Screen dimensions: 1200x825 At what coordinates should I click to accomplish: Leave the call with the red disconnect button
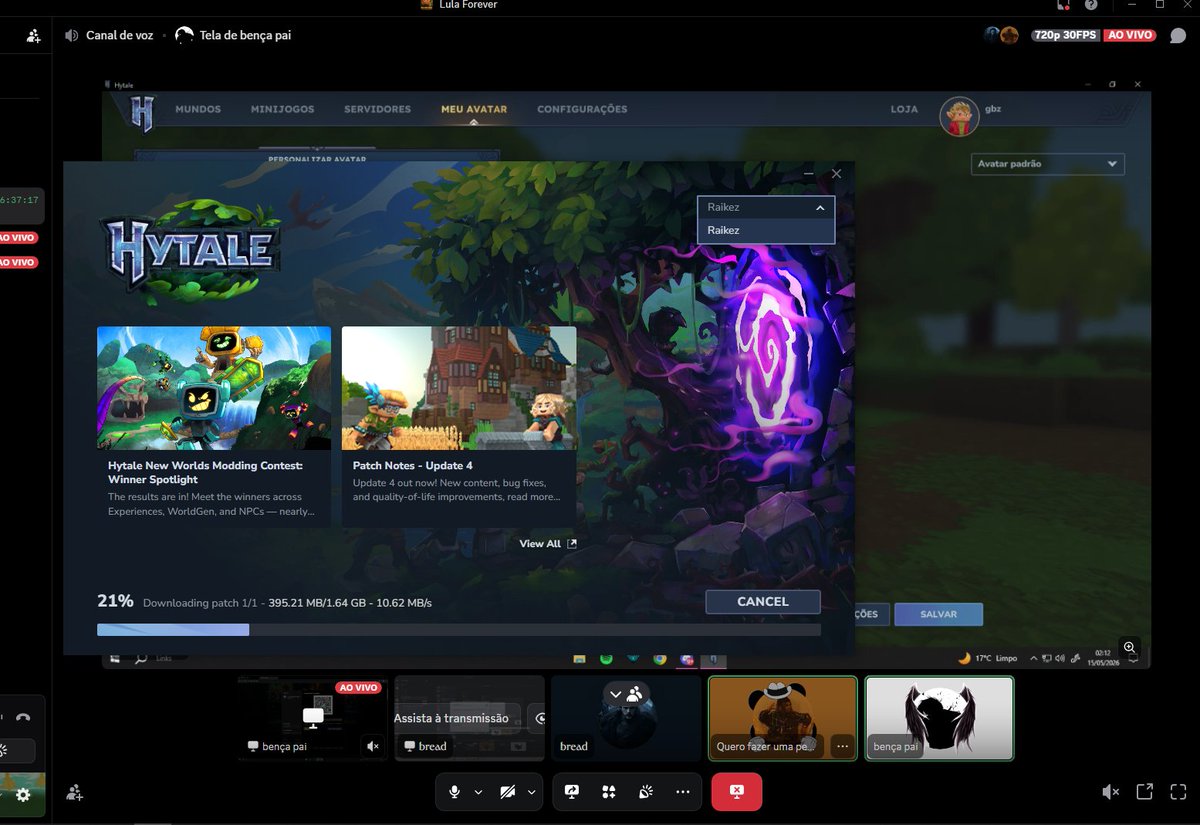click(737, 791)
